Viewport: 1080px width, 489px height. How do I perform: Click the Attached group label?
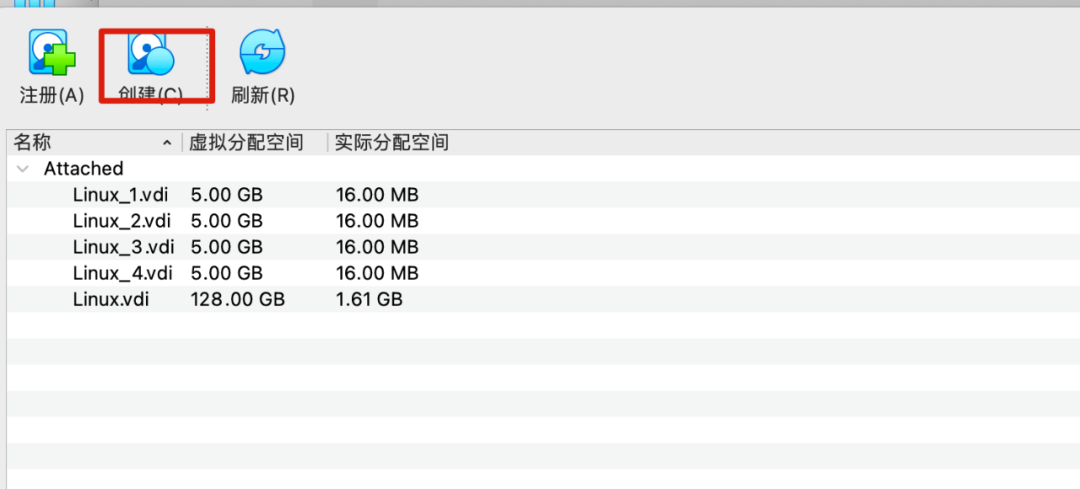pos(83,169)
